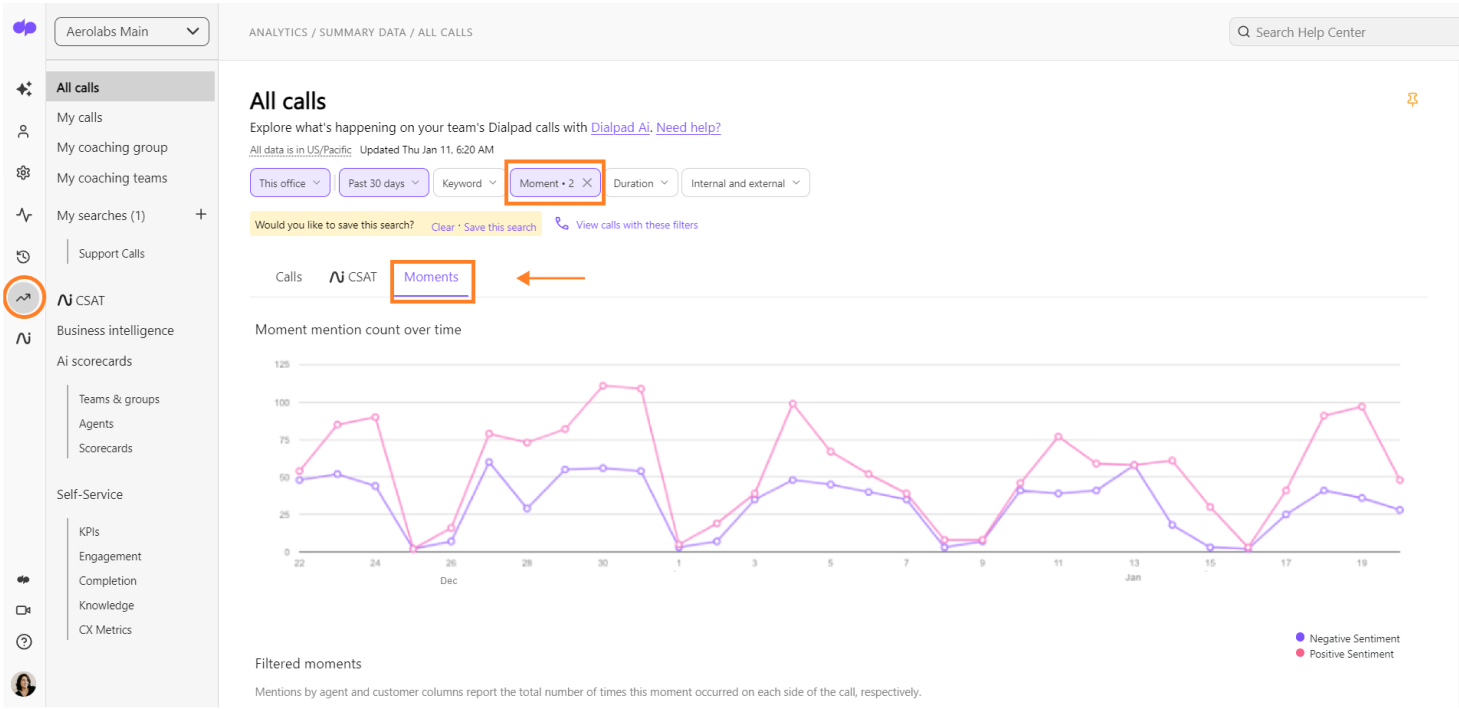Image resolution: width=1459 pixels, height=709 pixels.
Task: Click the Negative Sentiment legend swatch
Action: click(1300, 638)
